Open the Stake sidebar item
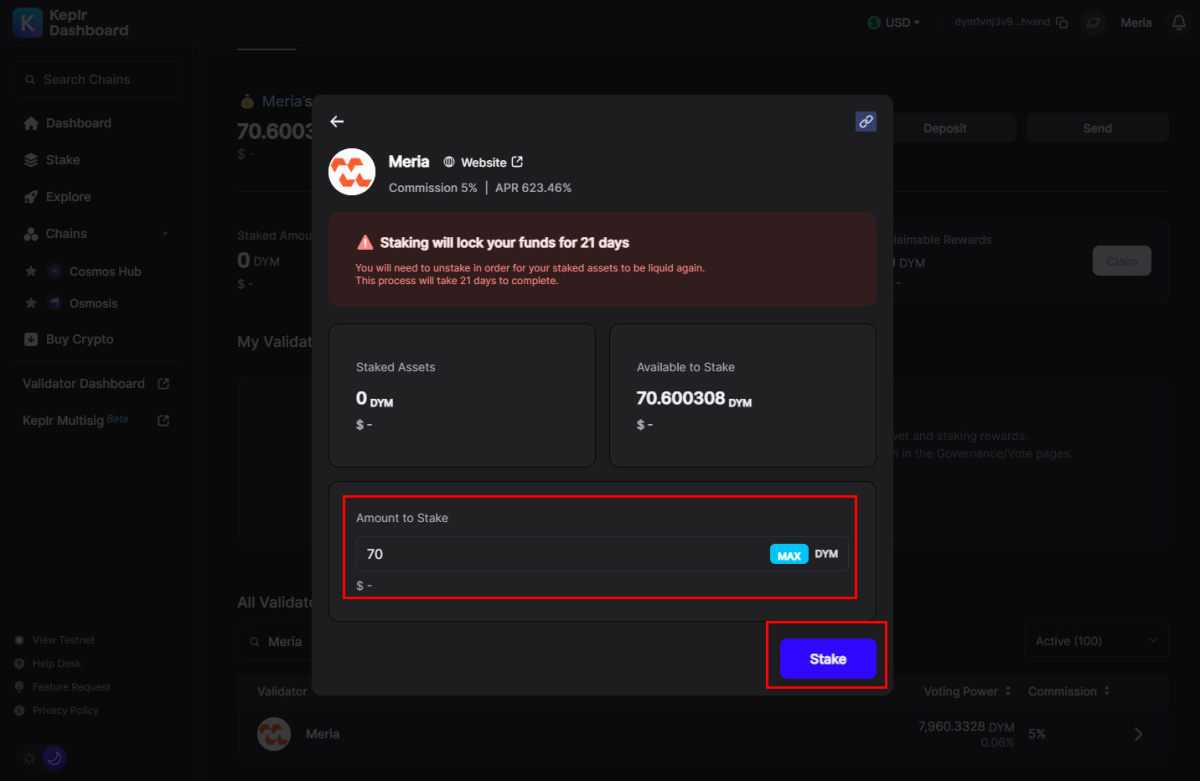 point(63,160)
